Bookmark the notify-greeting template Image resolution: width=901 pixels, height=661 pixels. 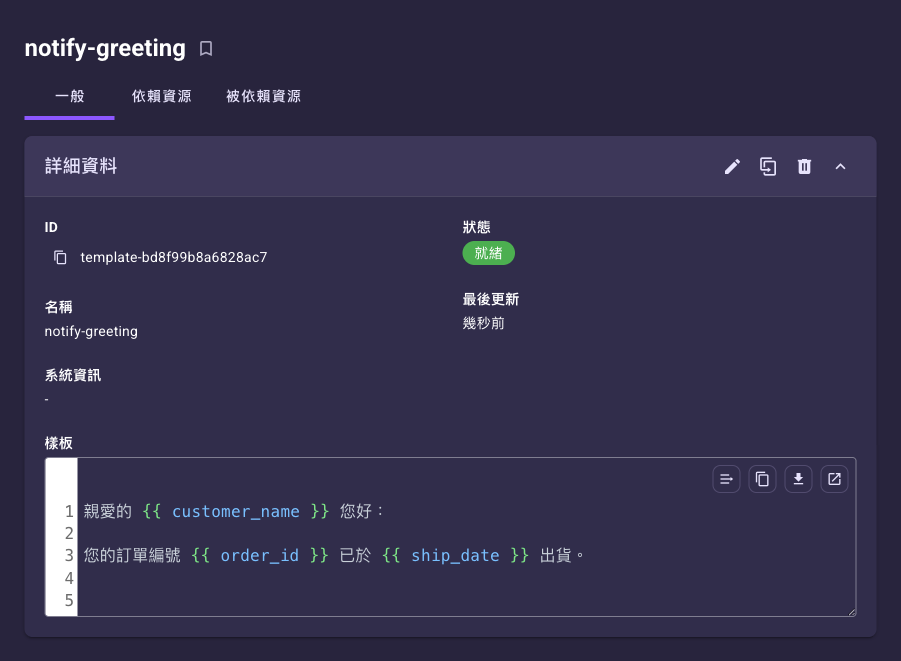click(x=206, y=49)
